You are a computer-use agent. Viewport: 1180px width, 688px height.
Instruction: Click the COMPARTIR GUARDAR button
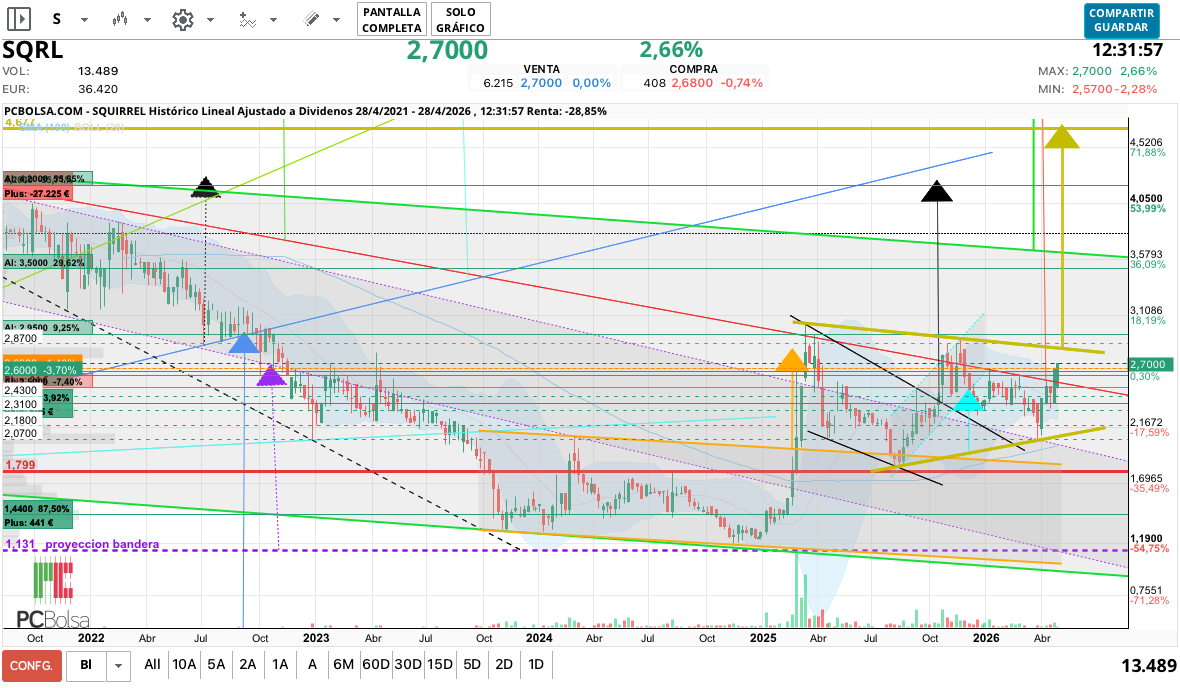[1121, 20]
